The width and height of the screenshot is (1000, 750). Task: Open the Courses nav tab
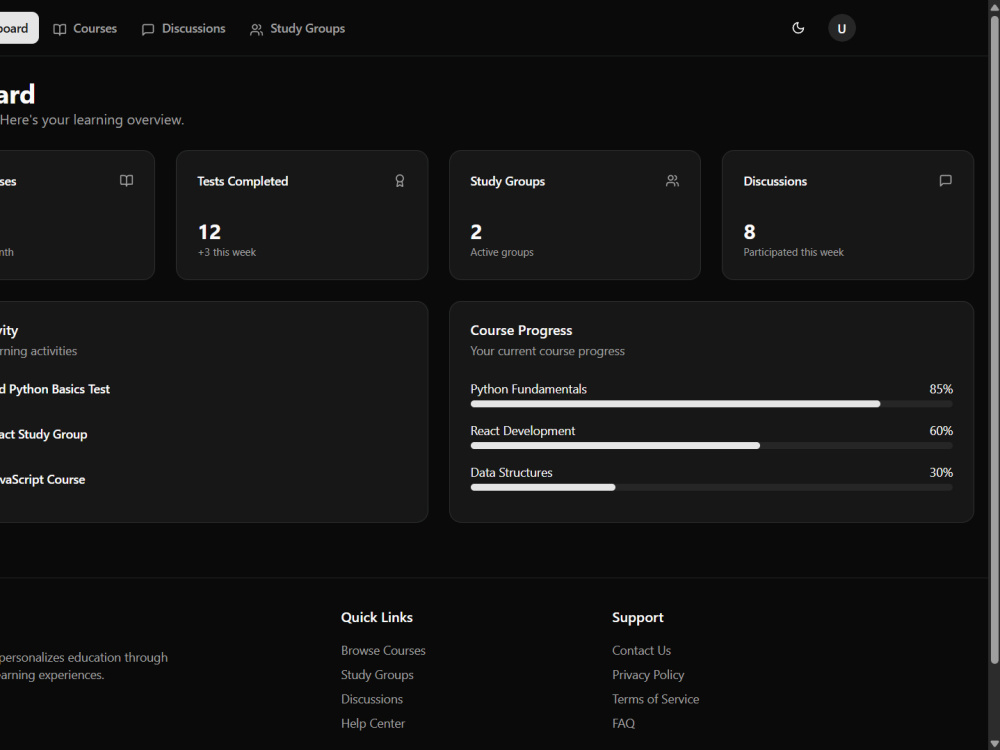(85, 29)
